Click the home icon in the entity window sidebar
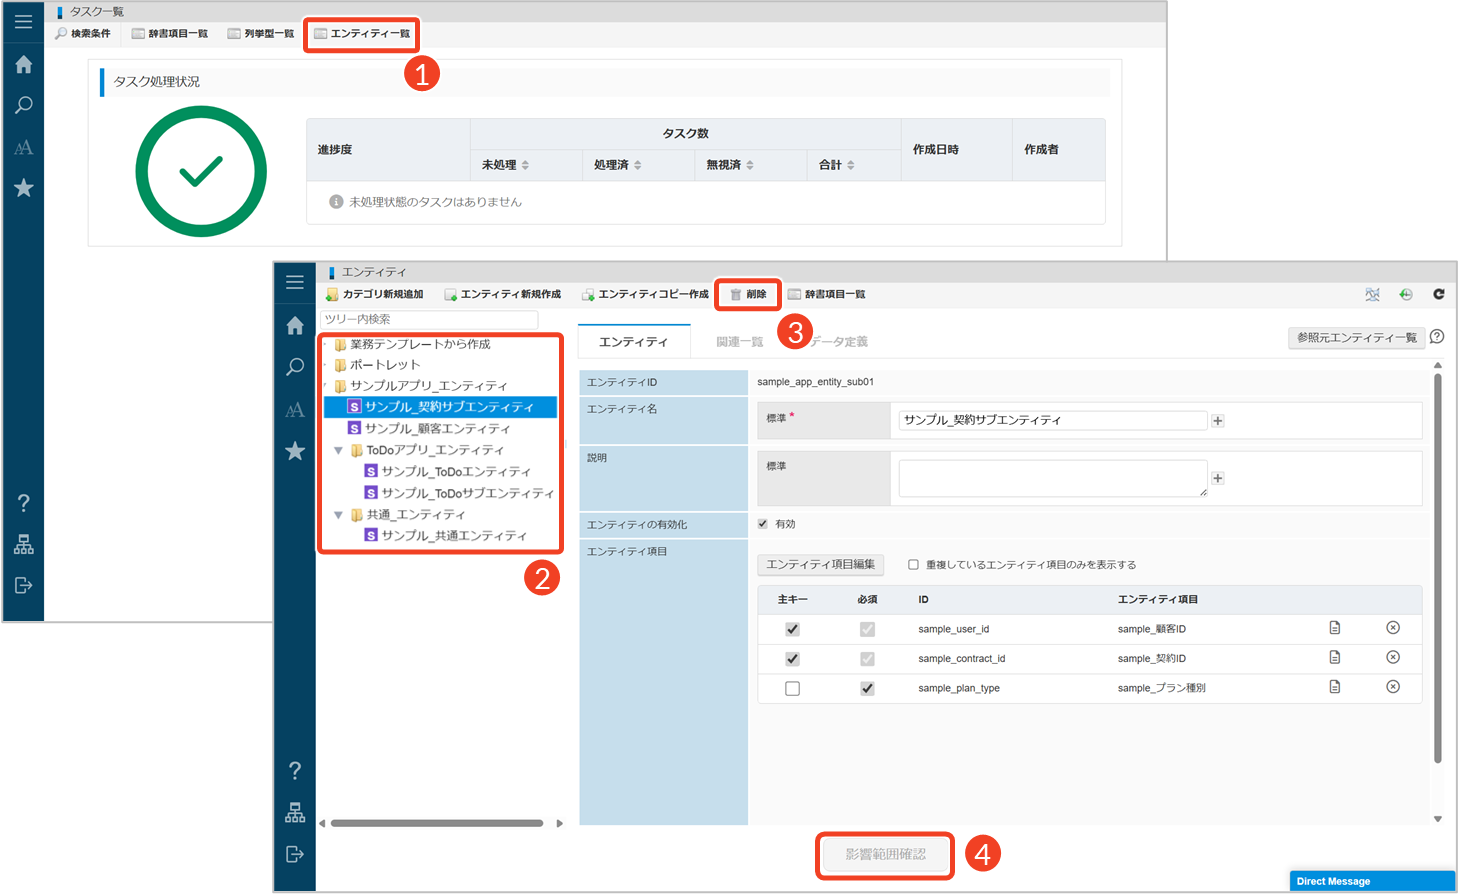 coord(295,326)
